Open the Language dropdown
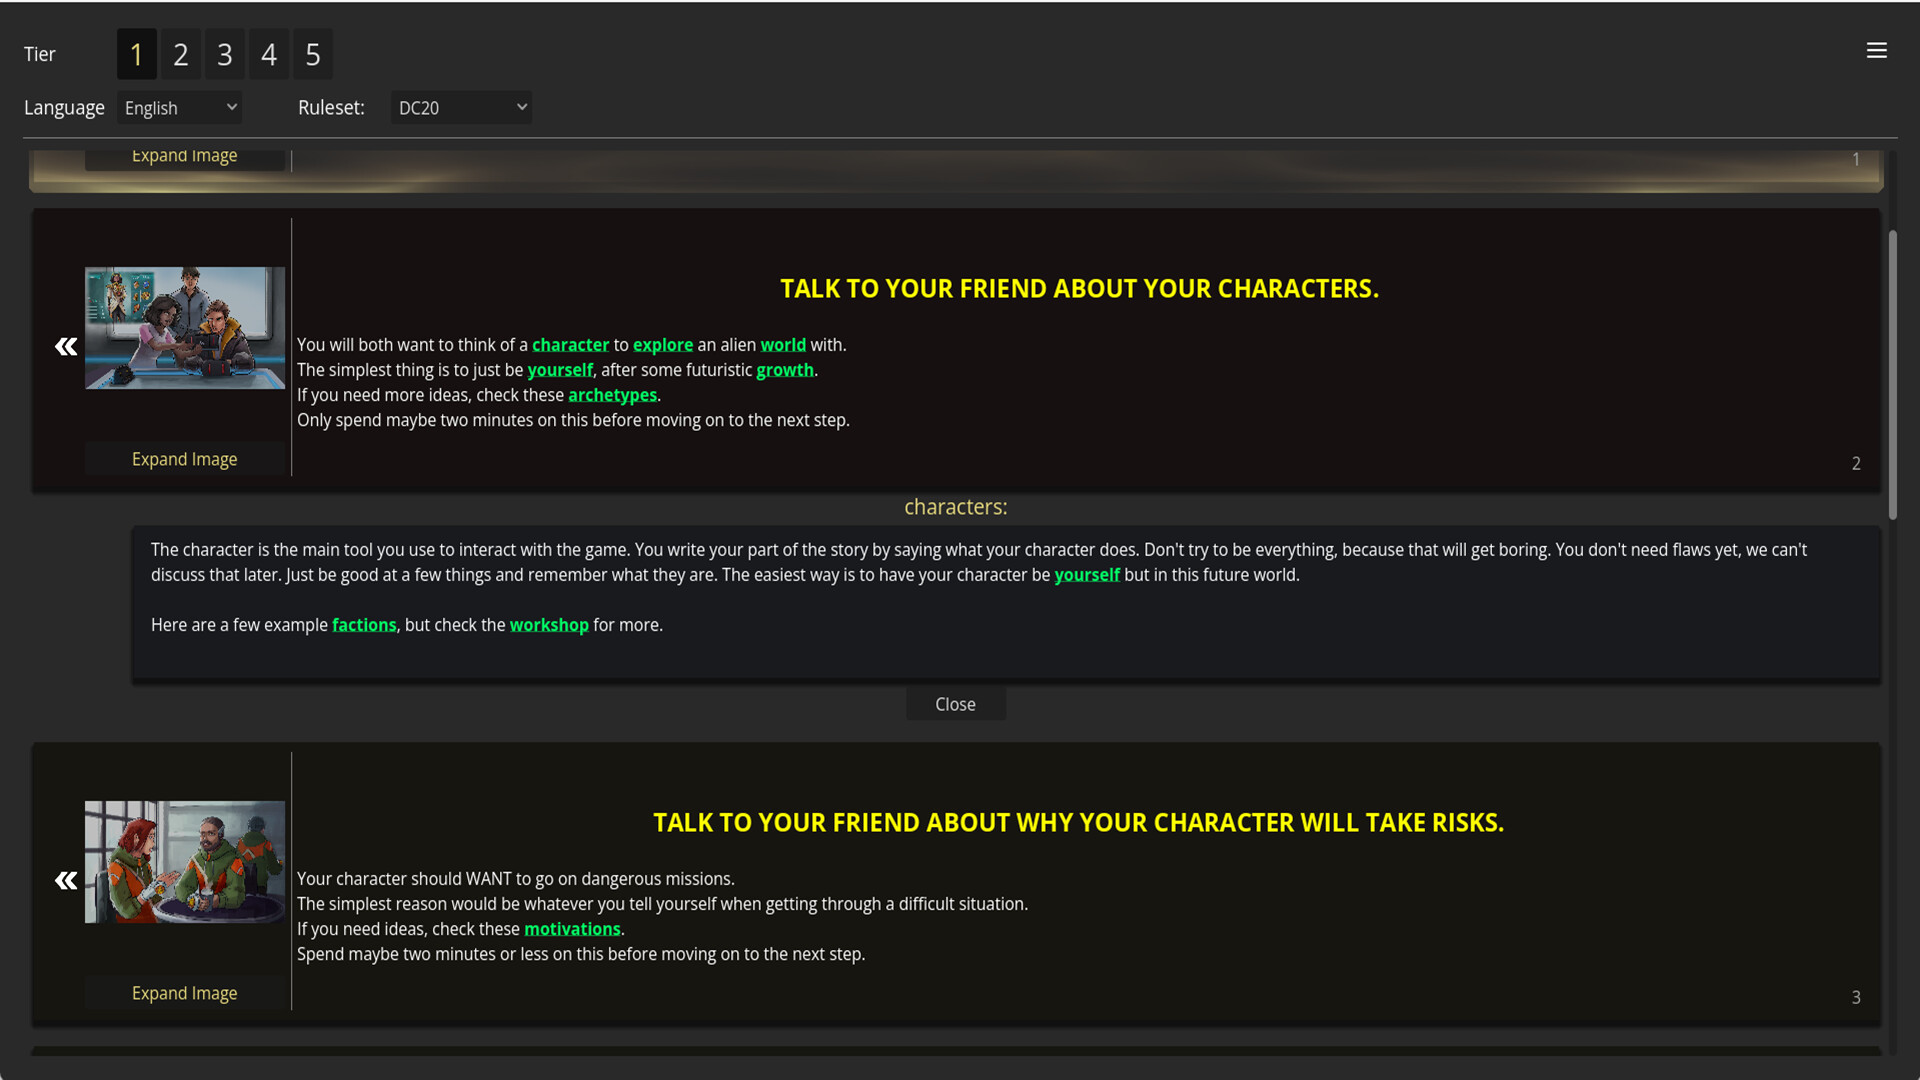Viewport: 1920px width, 1080px height. (178, 107)
